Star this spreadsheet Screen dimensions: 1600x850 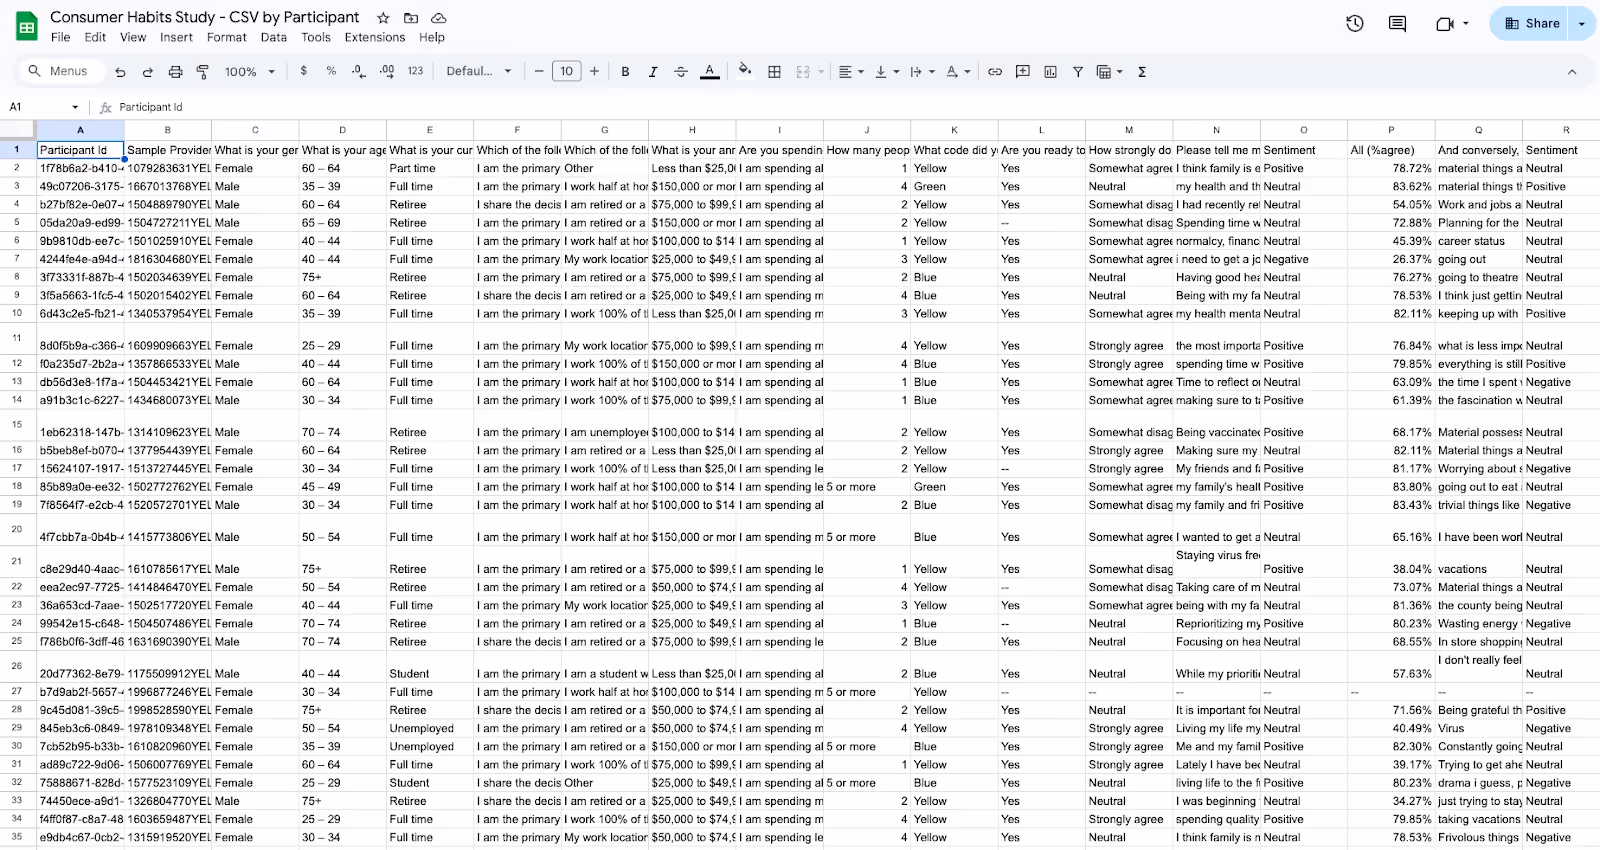(x=383, y=18)
